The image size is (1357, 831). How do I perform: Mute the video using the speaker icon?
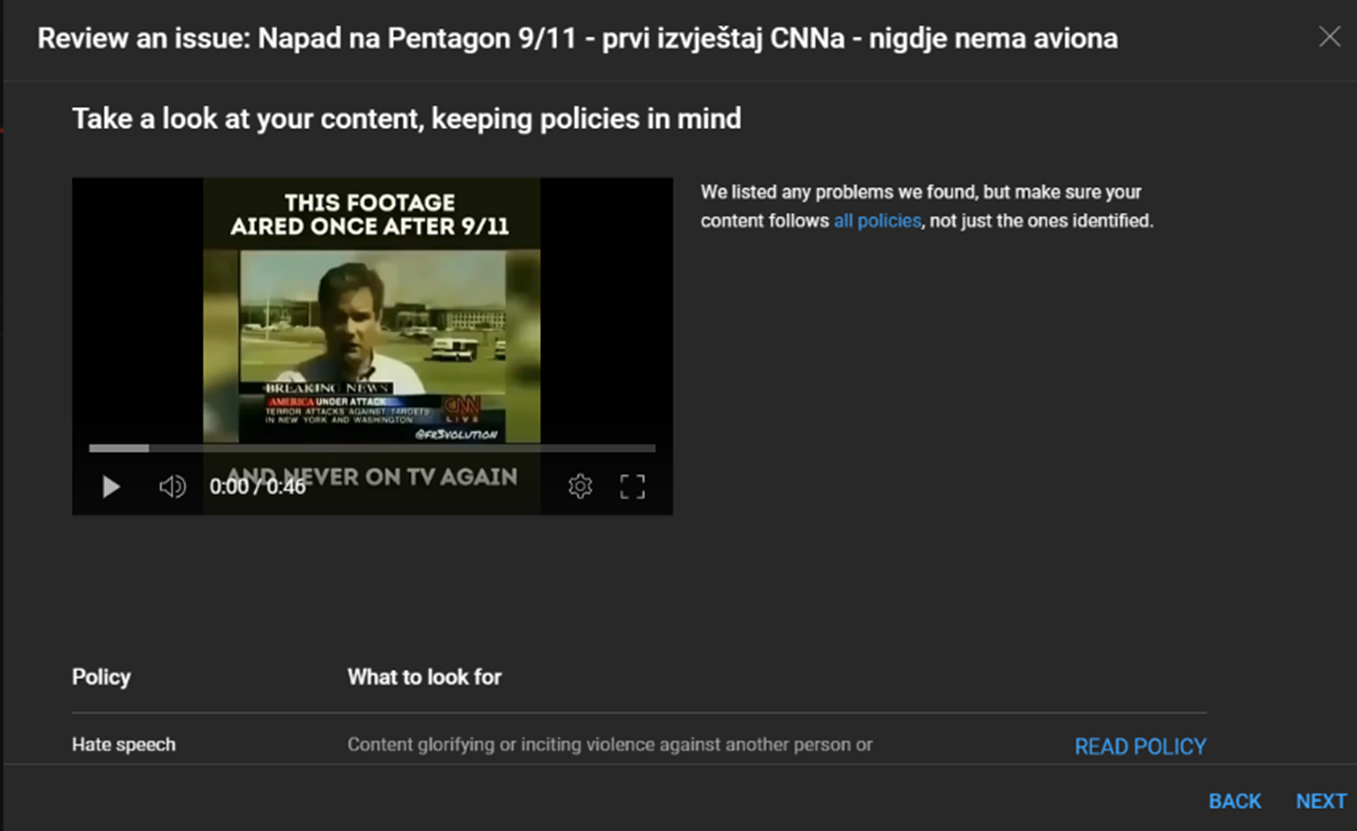tap(172, 487)
